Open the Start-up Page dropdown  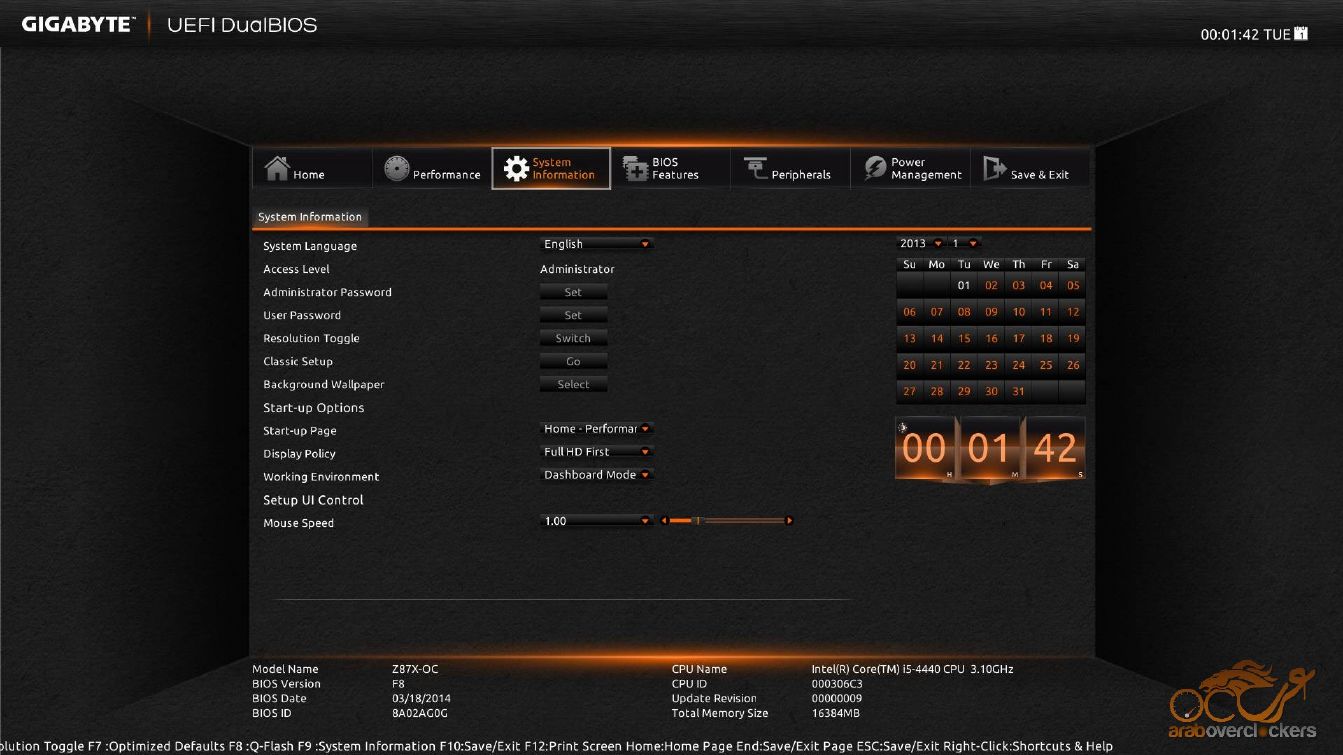pyautogui.click(x=597, y=429)
